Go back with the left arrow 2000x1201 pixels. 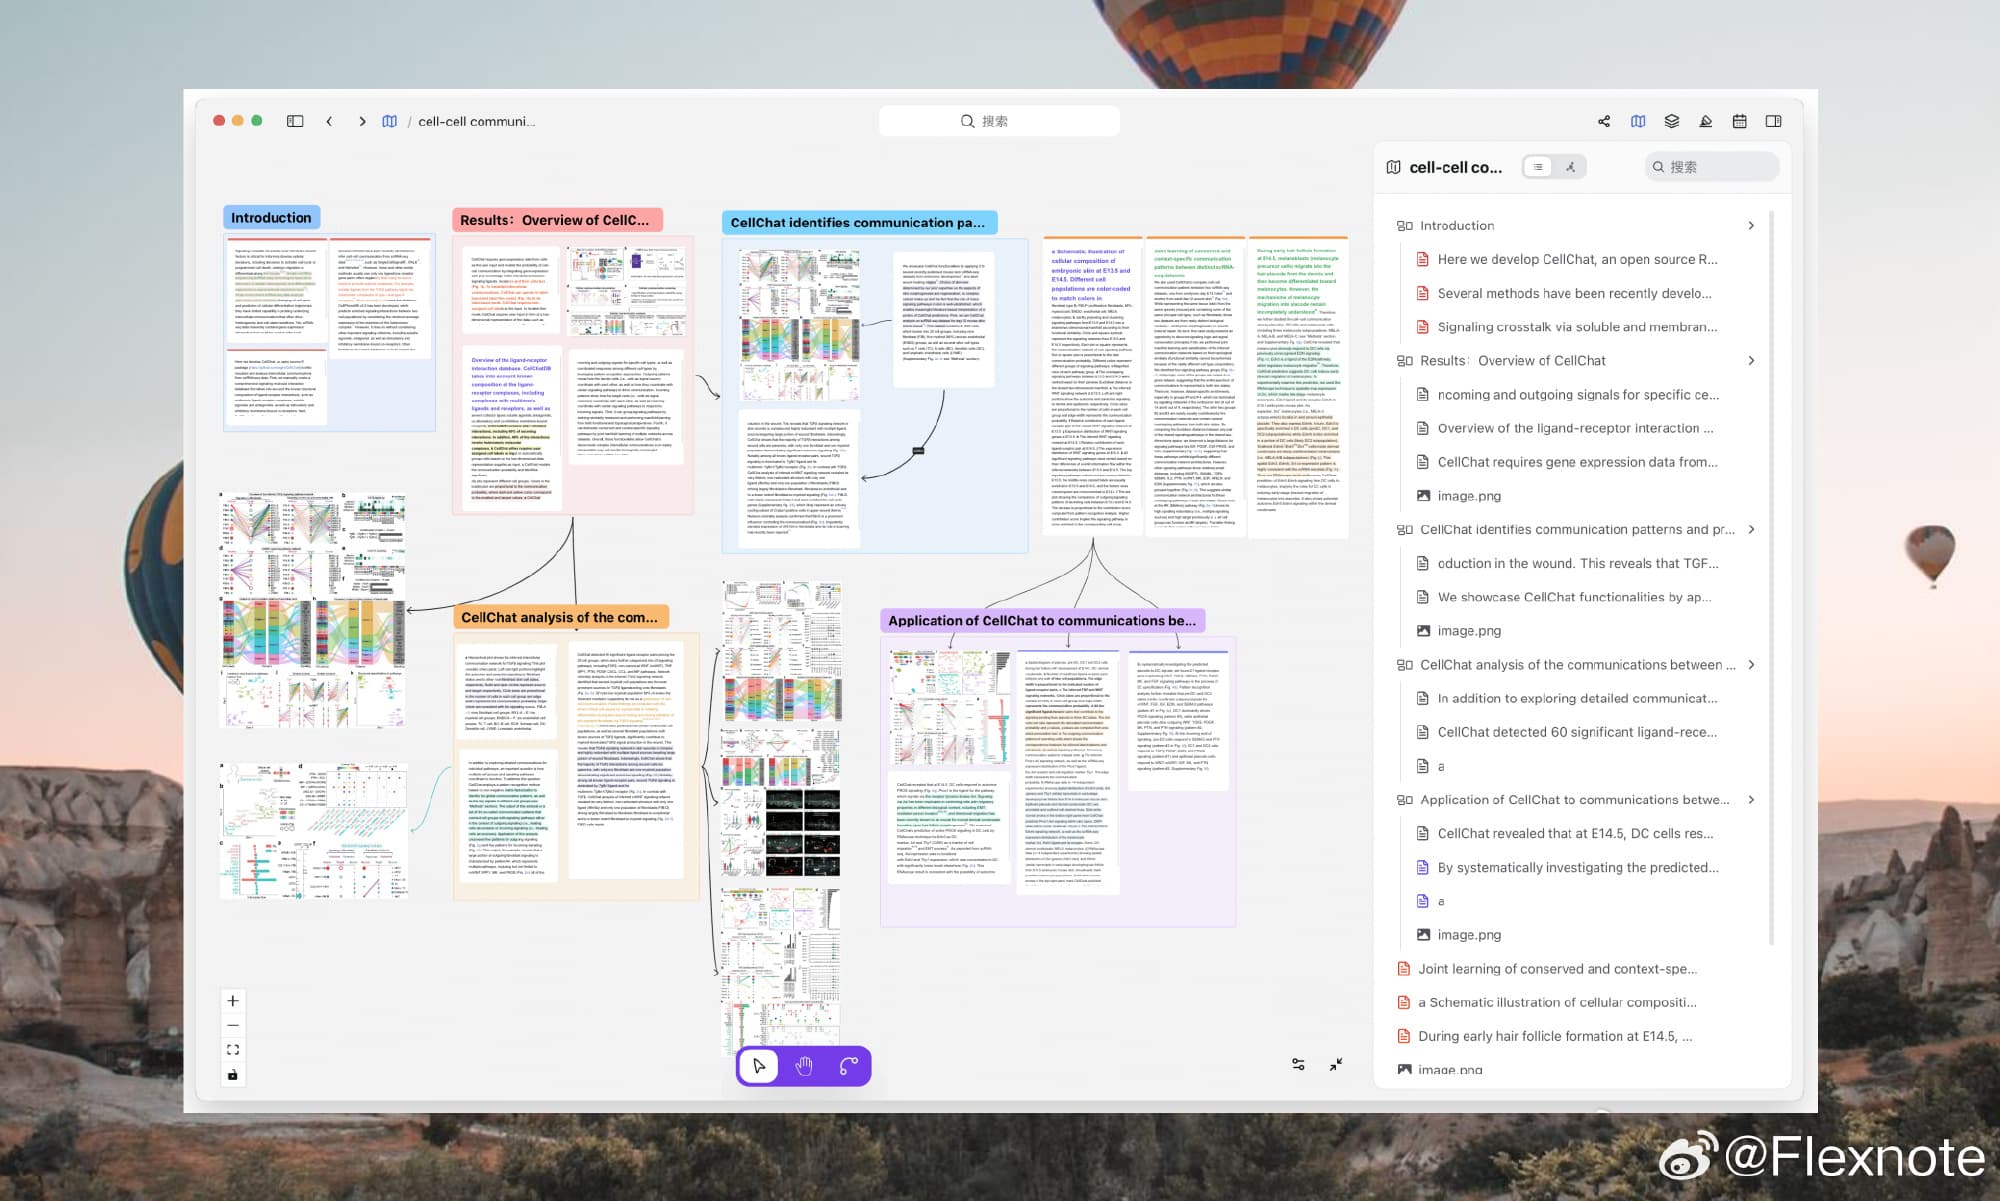click(x=329, y=121)
